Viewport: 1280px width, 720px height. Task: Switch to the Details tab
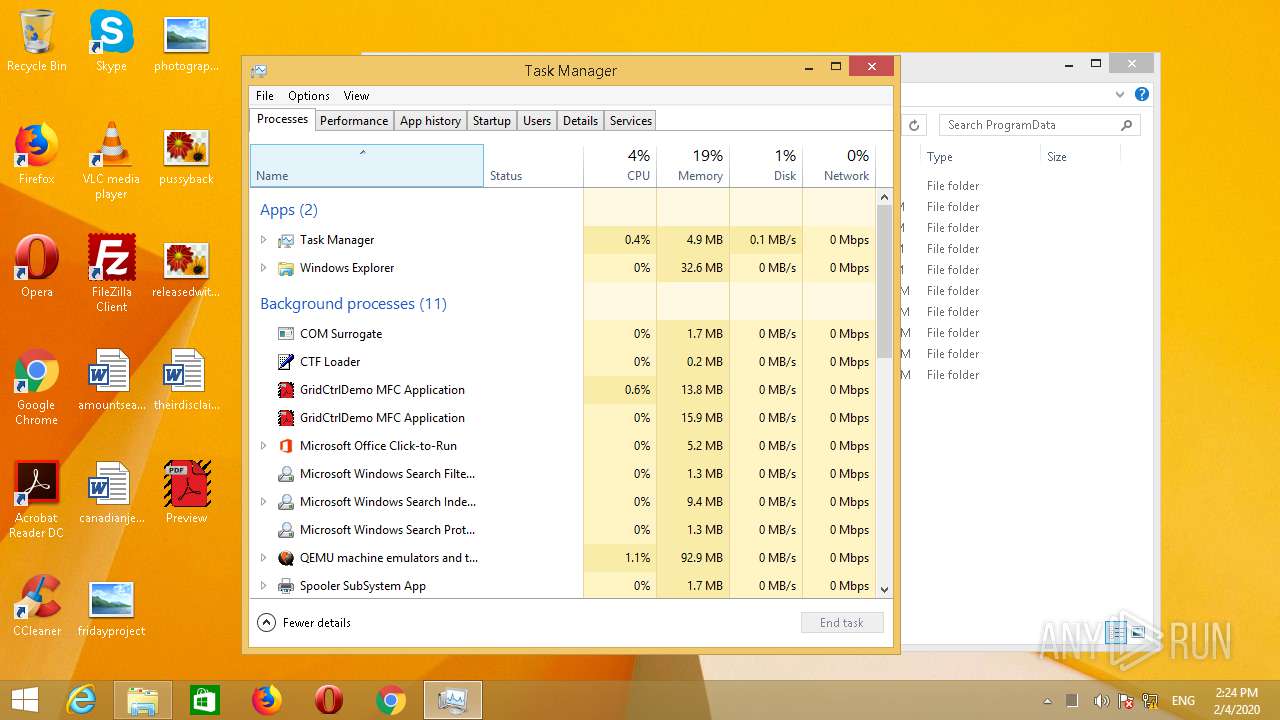(x=580, y=121)
